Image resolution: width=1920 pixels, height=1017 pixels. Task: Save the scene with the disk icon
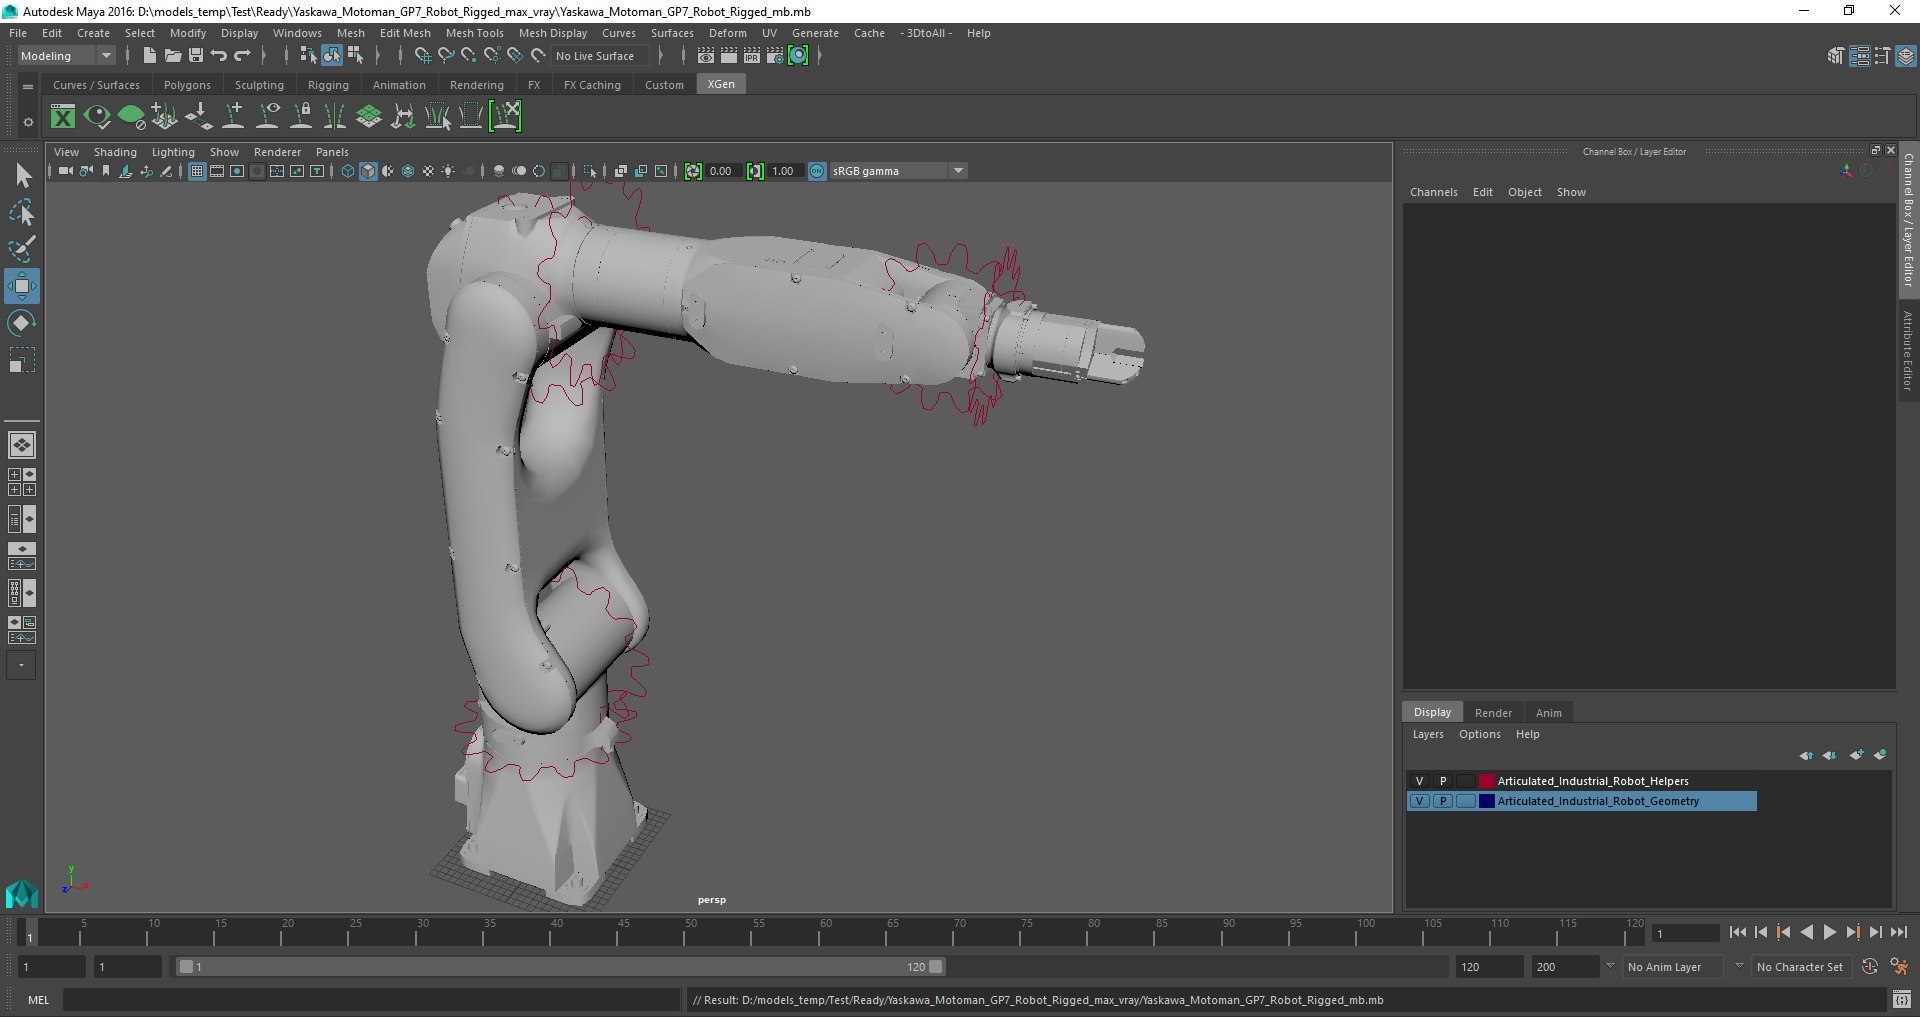click(x=196, y=56)
